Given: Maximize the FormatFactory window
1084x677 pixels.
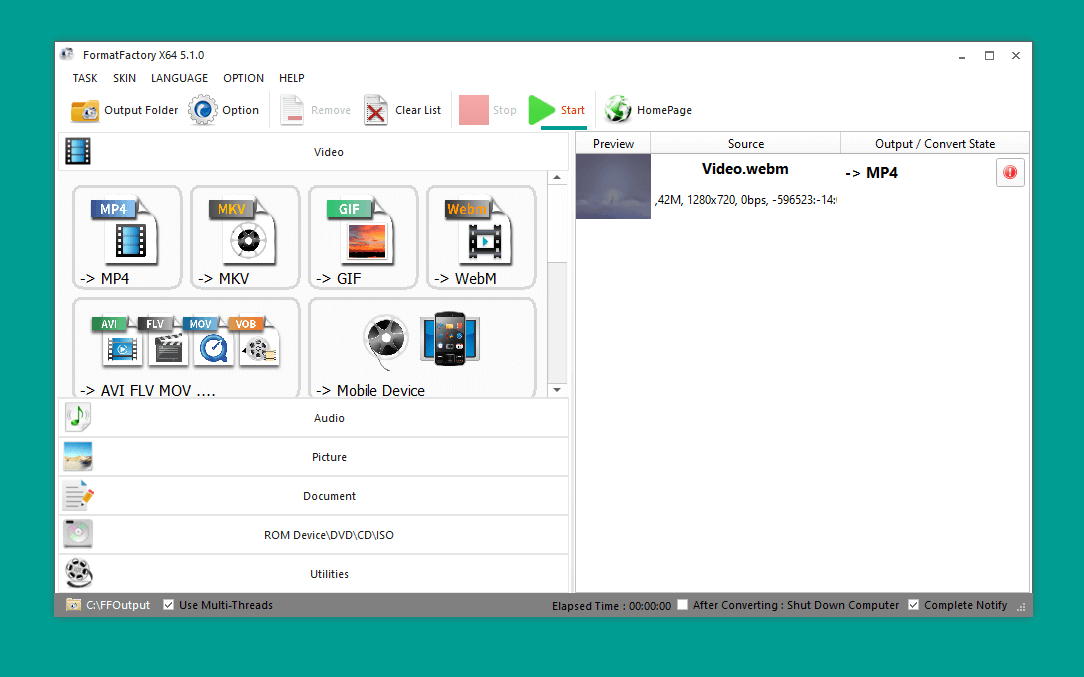Looking at the screenshot, I should point(989,55).
